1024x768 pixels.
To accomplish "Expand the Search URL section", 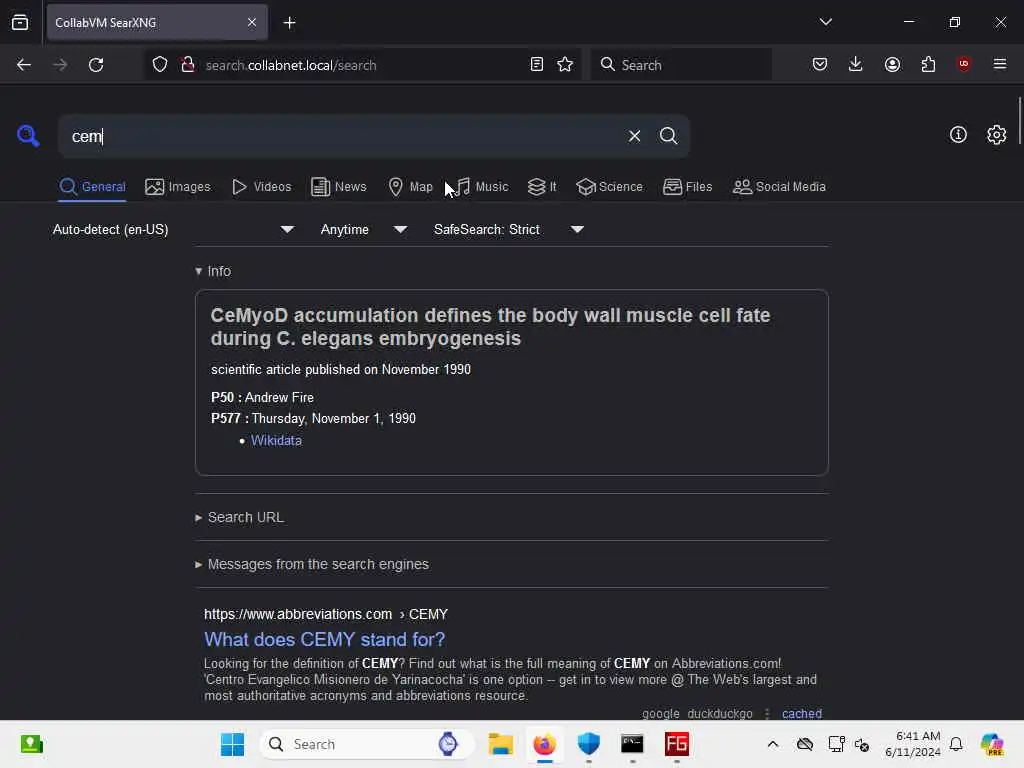I will click(240, 517).
